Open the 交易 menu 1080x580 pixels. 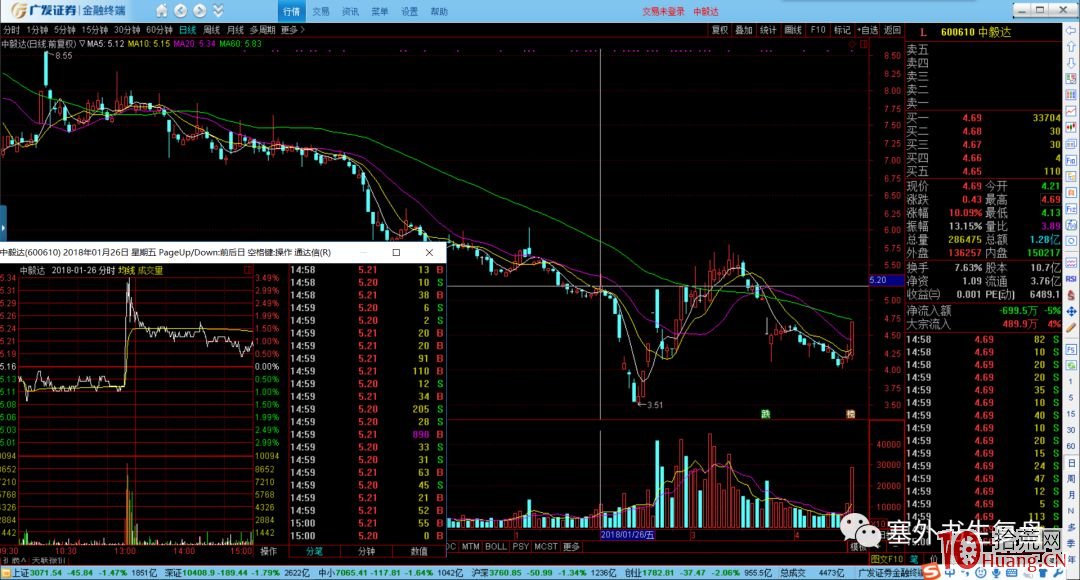pos(321,12)
